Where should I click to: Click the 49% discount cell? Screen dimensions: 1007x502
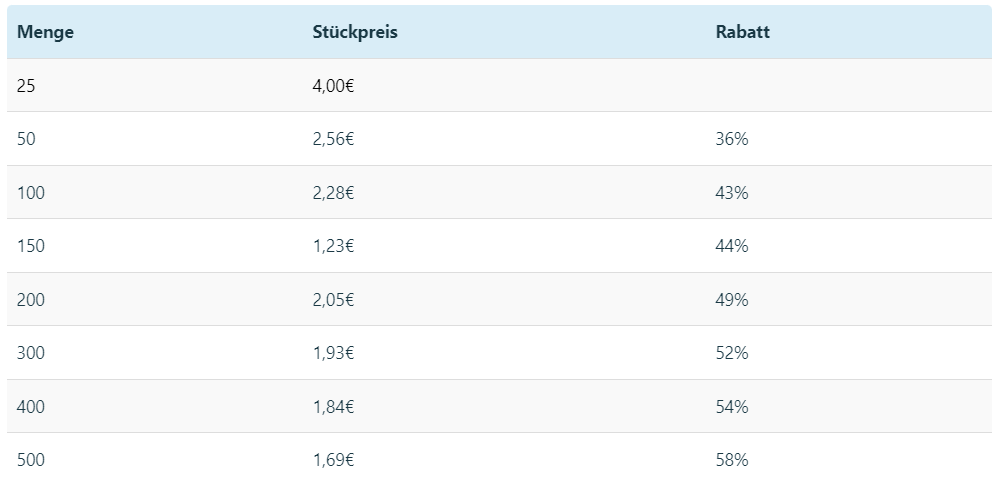tap(732, 300)
